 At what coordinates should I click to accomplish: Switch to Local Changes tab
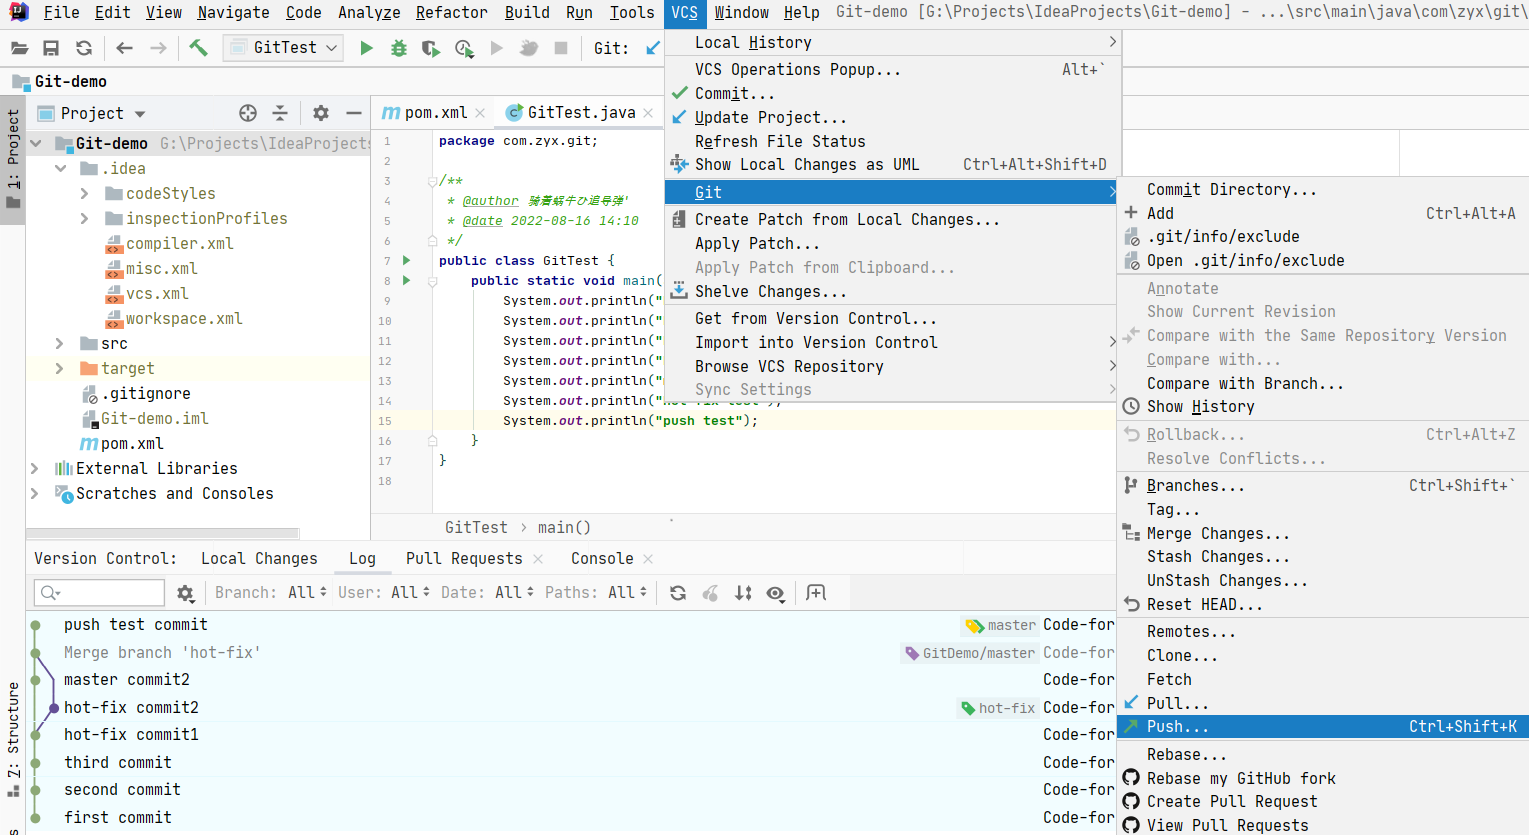(259, 559)
